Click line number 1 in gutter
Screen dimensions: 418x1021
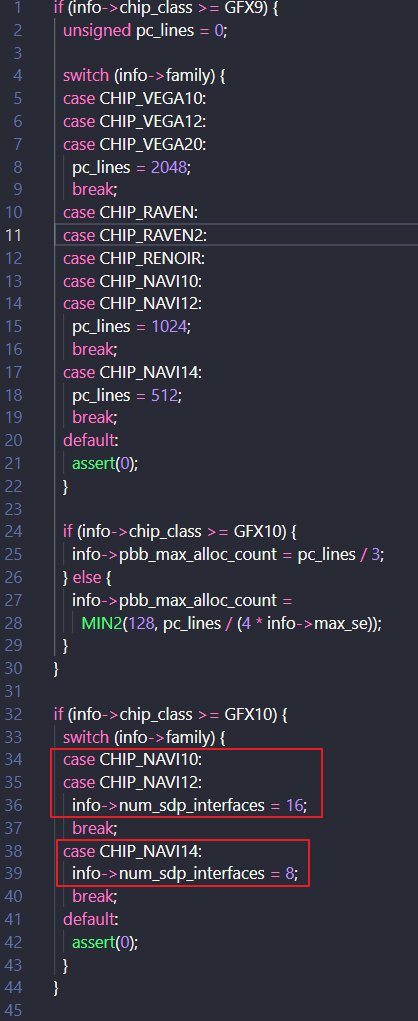(18, 8)
